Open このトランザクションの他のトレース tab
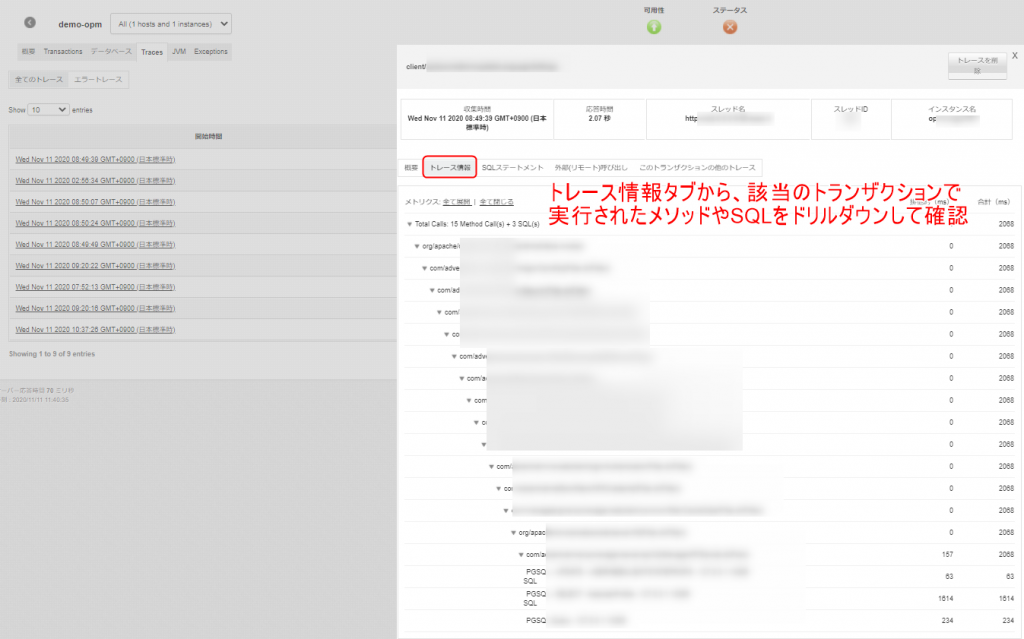Image resolution: width=1024 pixels, height=639 pixels. pos(697,168)
